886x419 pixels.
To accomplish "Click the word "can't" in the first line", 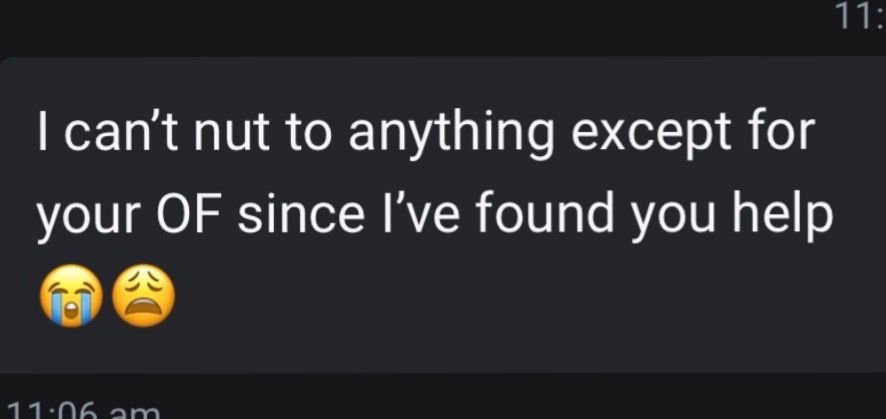I will tap(118, 136).
